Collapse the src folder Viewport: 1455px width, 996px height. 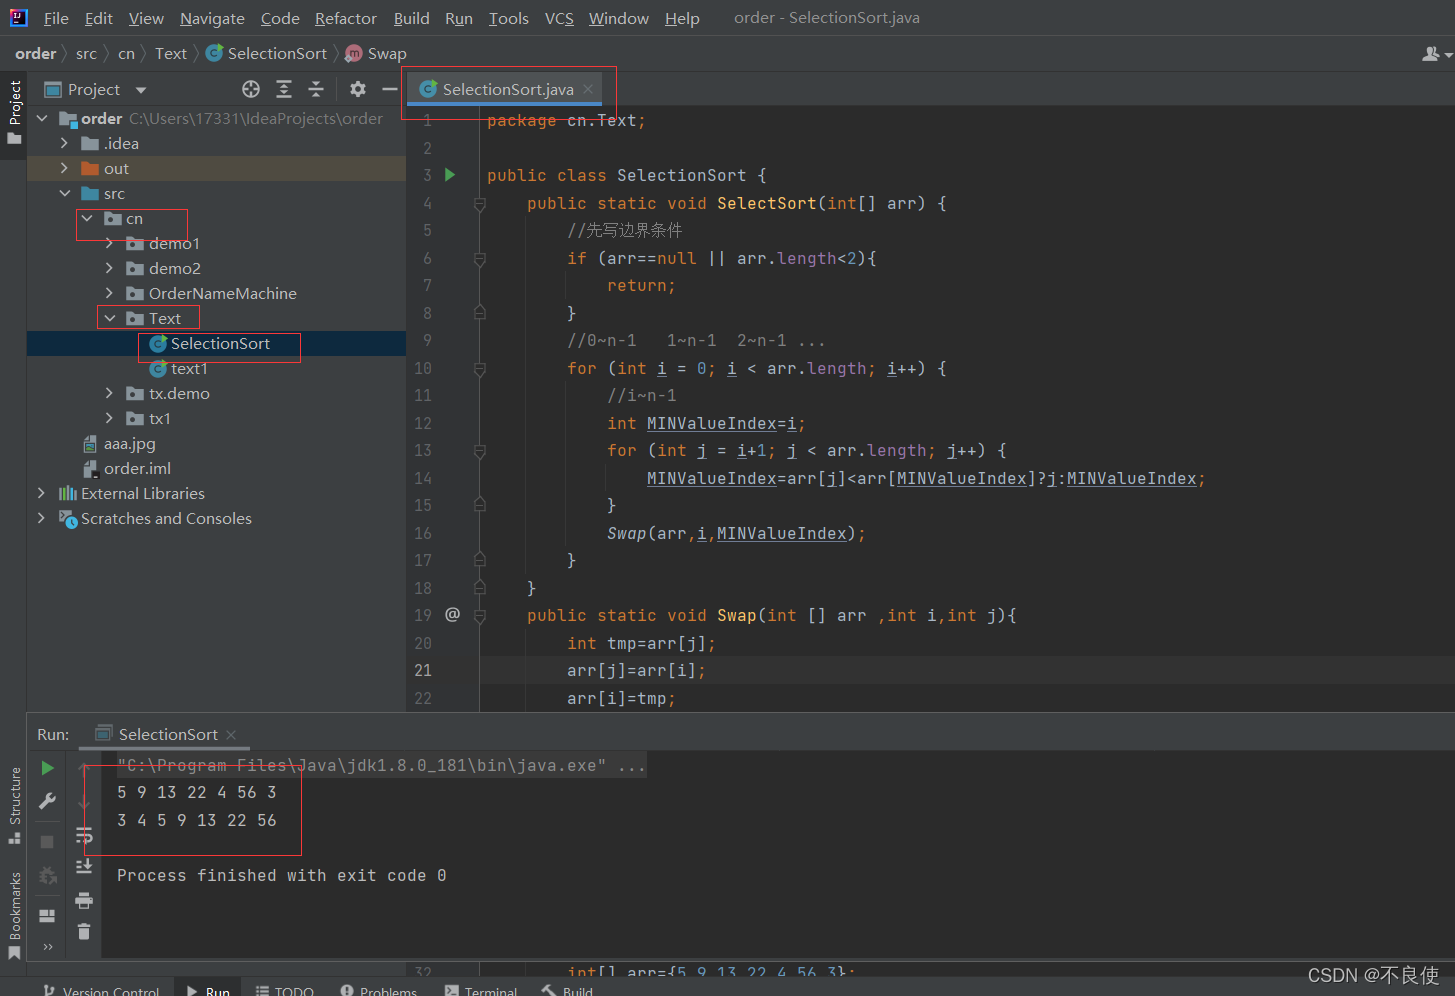(65, 194)
